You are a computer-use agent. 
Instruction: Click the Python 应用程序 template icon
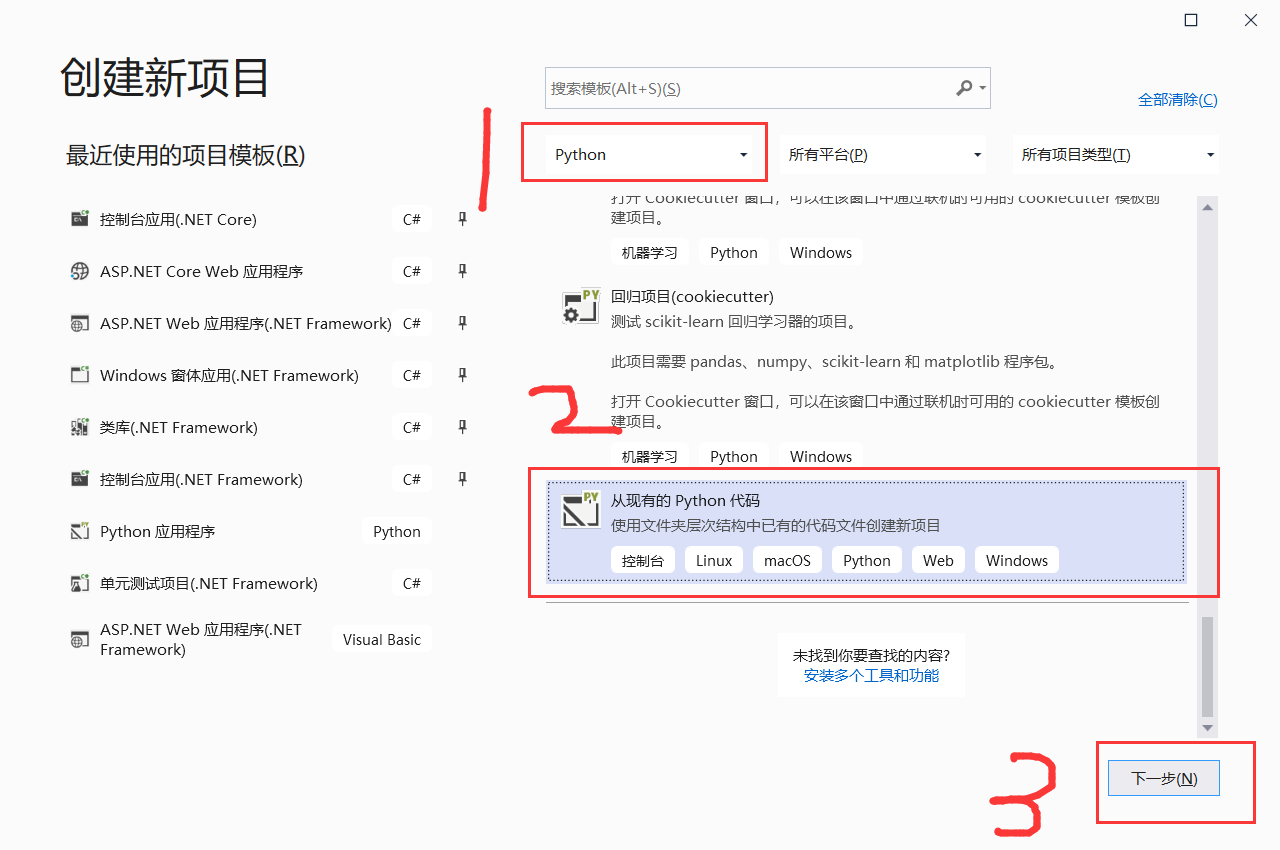click(80, 531)
